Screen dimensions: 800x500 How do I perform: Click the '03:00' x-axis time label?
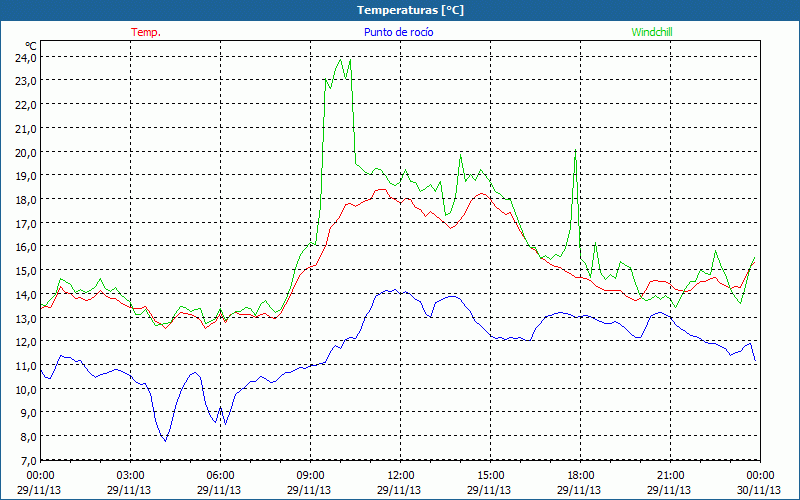130,476
